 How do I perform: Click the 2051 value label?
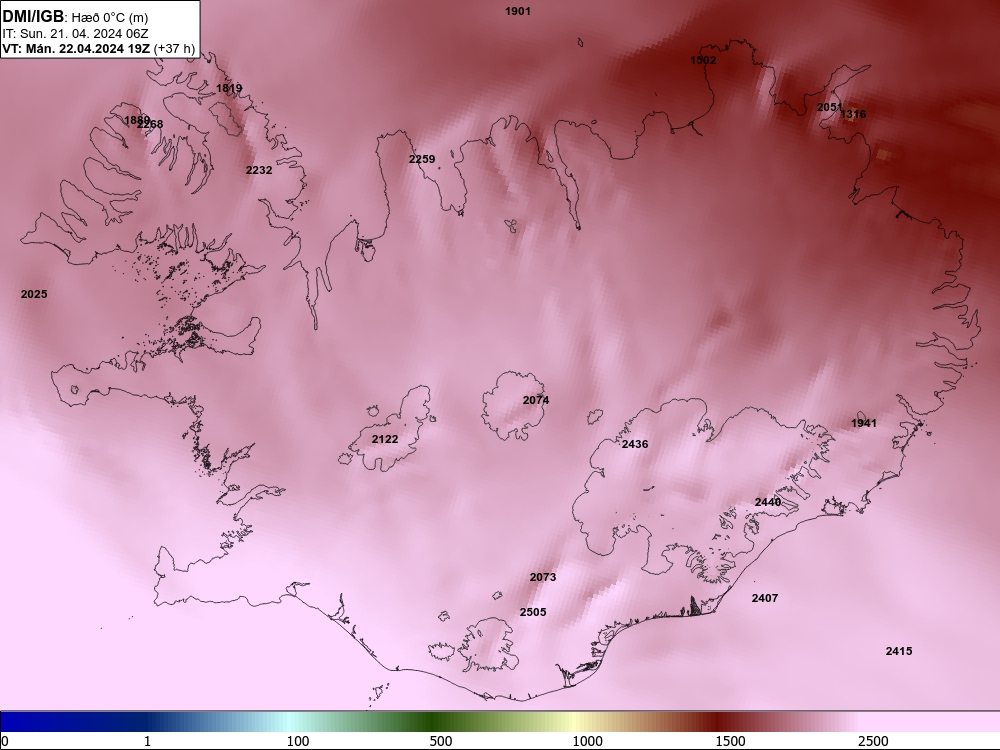(828, 107)
